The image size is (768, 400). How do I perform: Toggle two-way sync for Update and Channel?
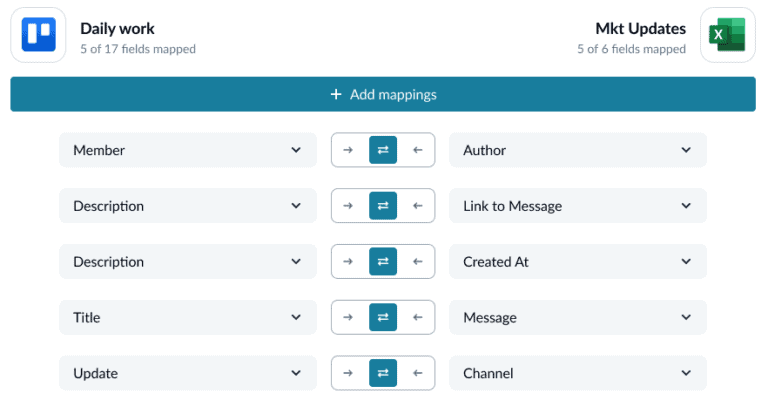tap(383, 374)
